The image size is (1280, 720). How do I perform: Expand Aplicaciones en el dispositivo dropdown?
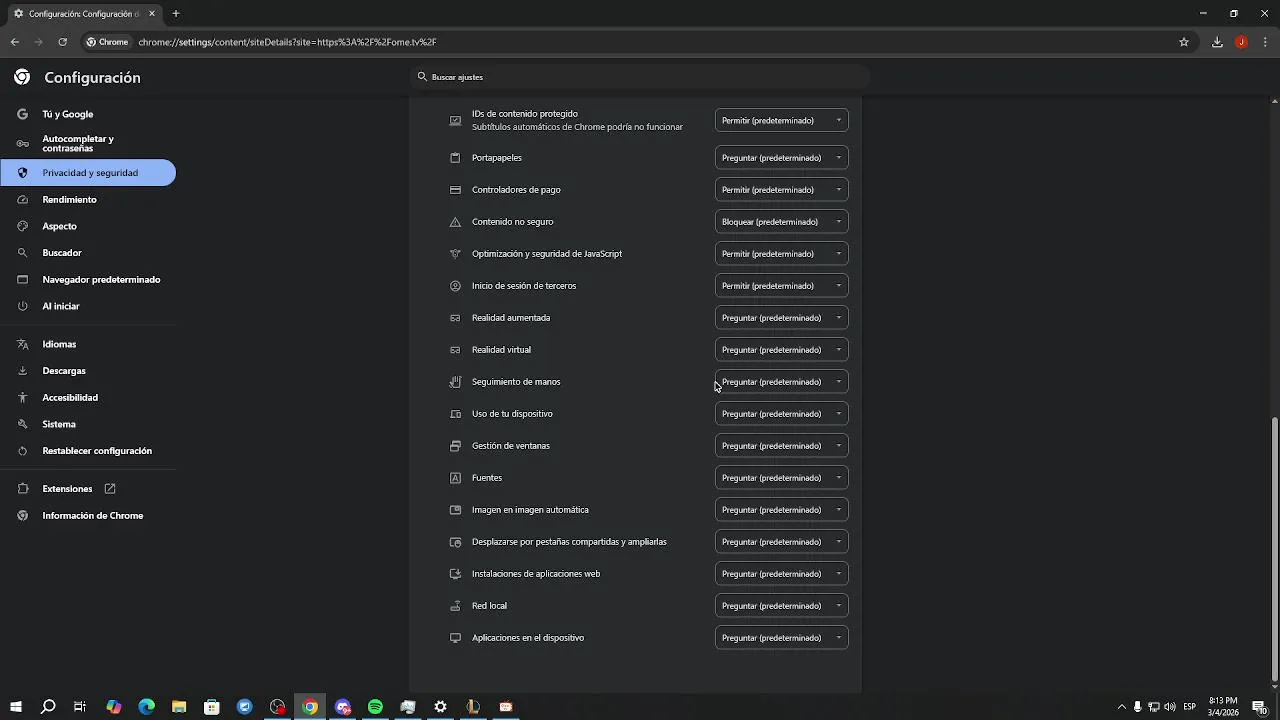point(782,638)
